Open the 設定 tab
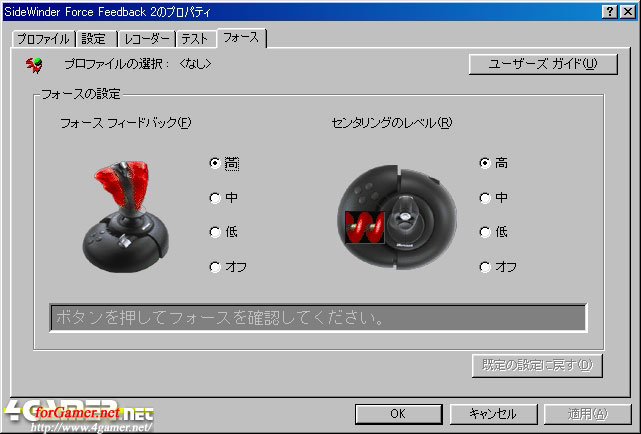The height and width of the screenshot is (434, 641). (x=96, y=39)
